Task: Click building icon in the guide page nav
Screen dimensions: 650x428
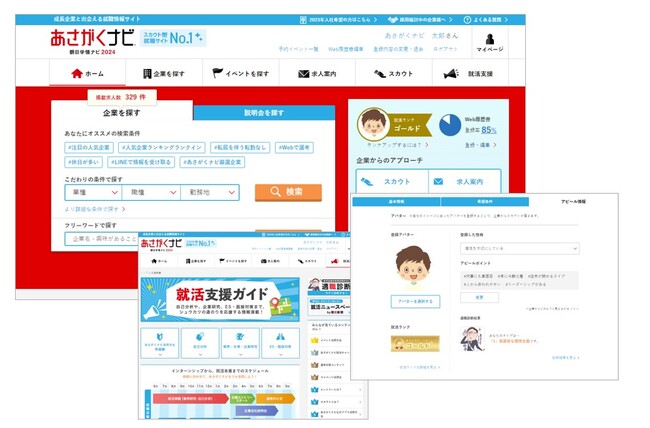Action: click(x=188, y=261)
